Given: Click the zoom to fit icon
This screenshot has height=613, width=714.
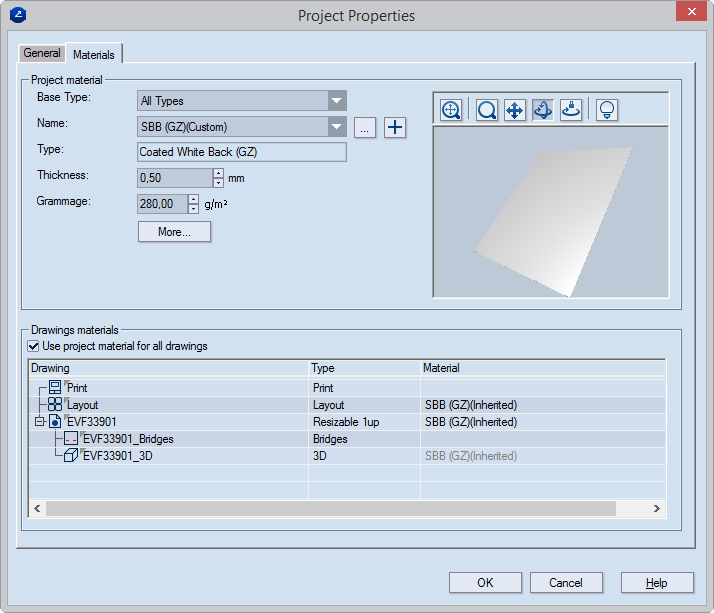Looking at the screenshot, I should pos(451,110).
